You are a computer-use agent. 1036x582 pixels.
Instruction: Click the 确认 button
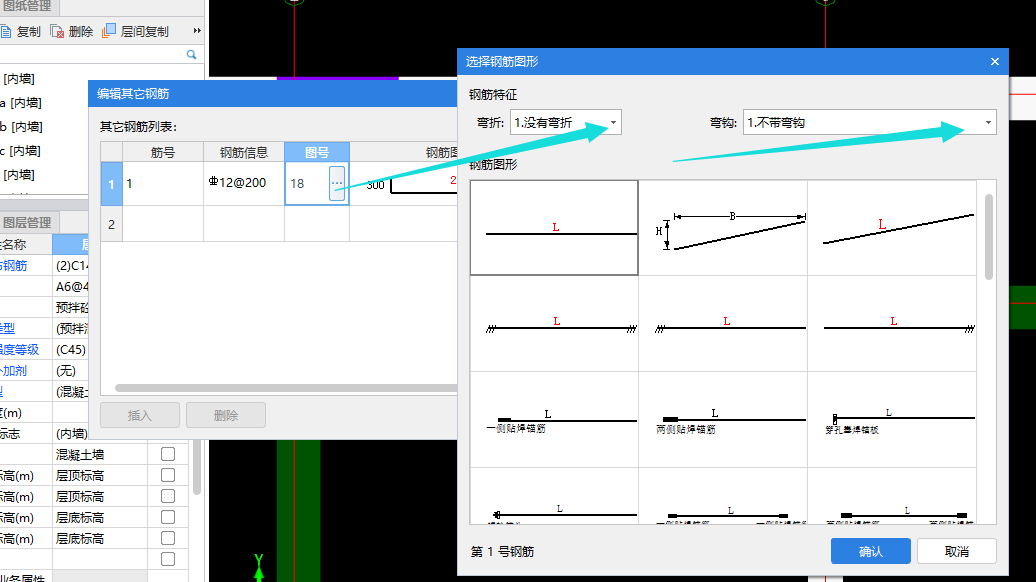point(870,551)
